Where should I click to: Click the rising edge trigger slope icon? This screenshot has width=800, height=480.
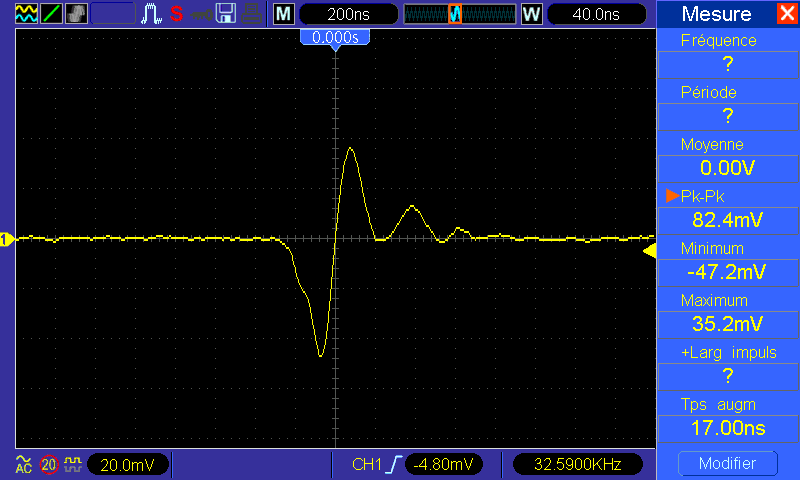coord(392,464)
